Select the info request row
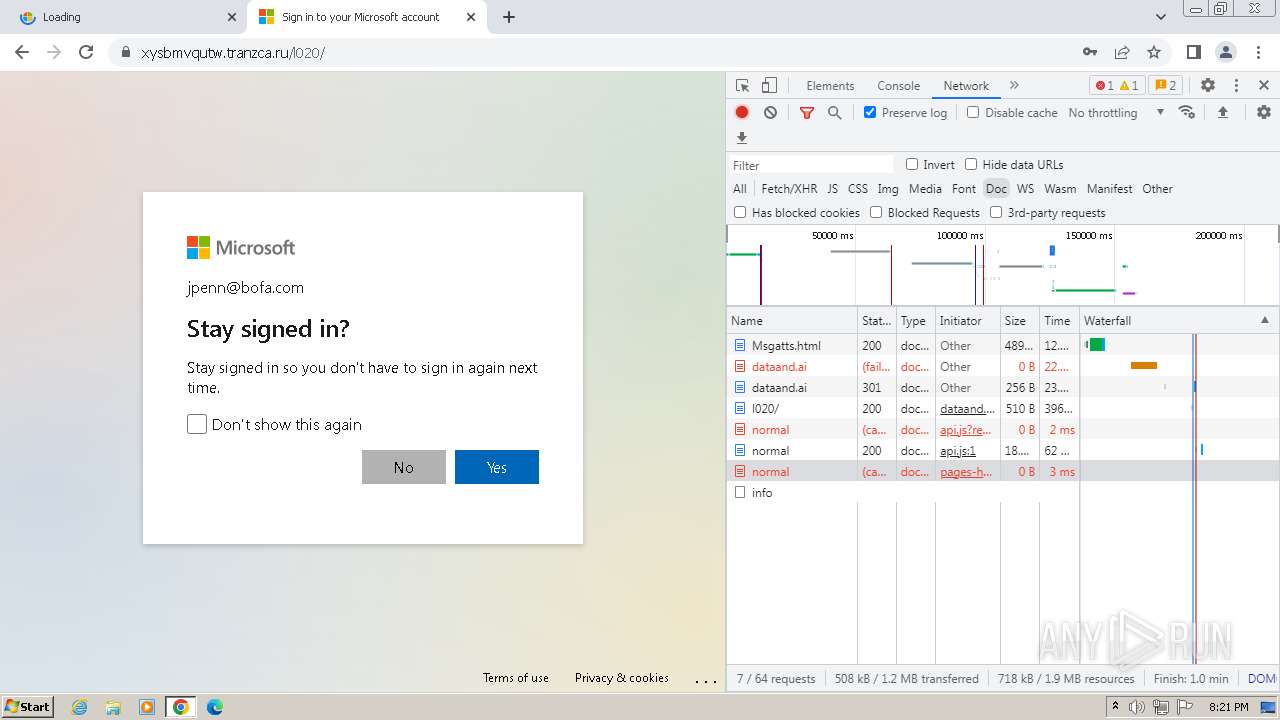 (x=1003, y=493)
